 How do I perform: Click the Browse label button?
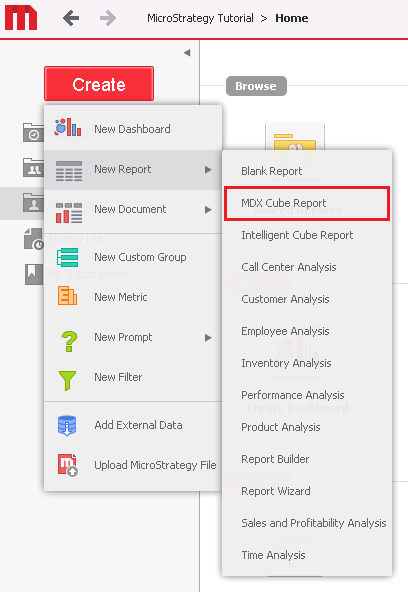(256, 86)
